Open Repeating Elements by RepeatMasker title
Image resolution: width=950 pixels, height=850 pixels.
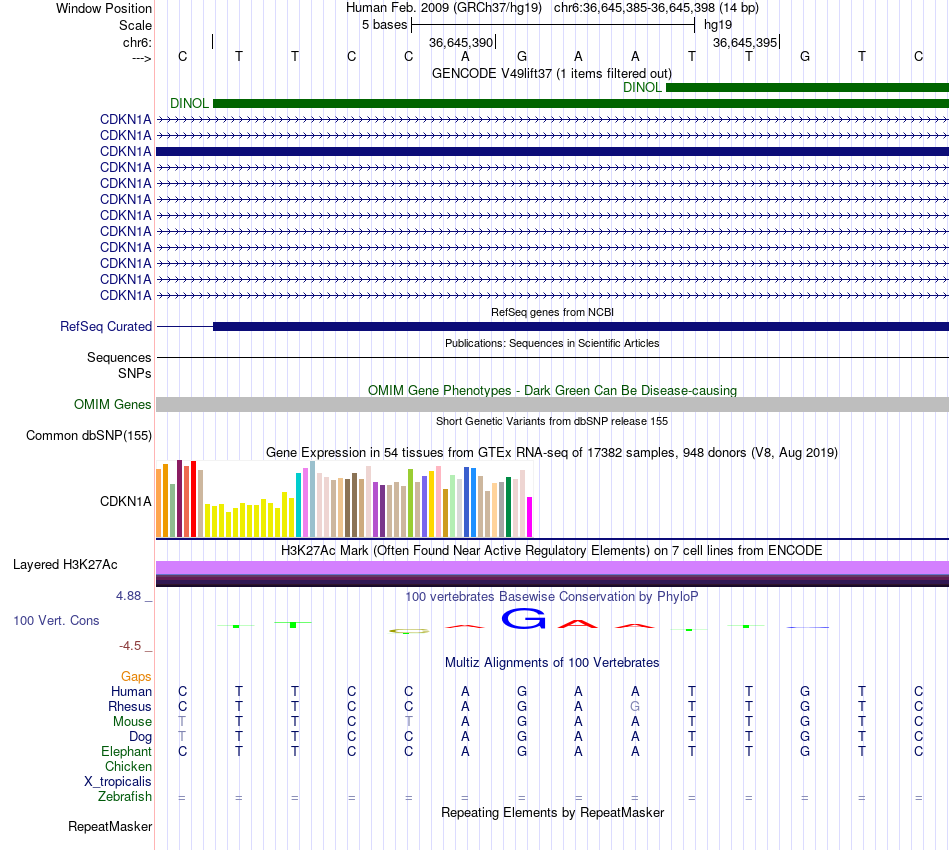click(552, 813)
